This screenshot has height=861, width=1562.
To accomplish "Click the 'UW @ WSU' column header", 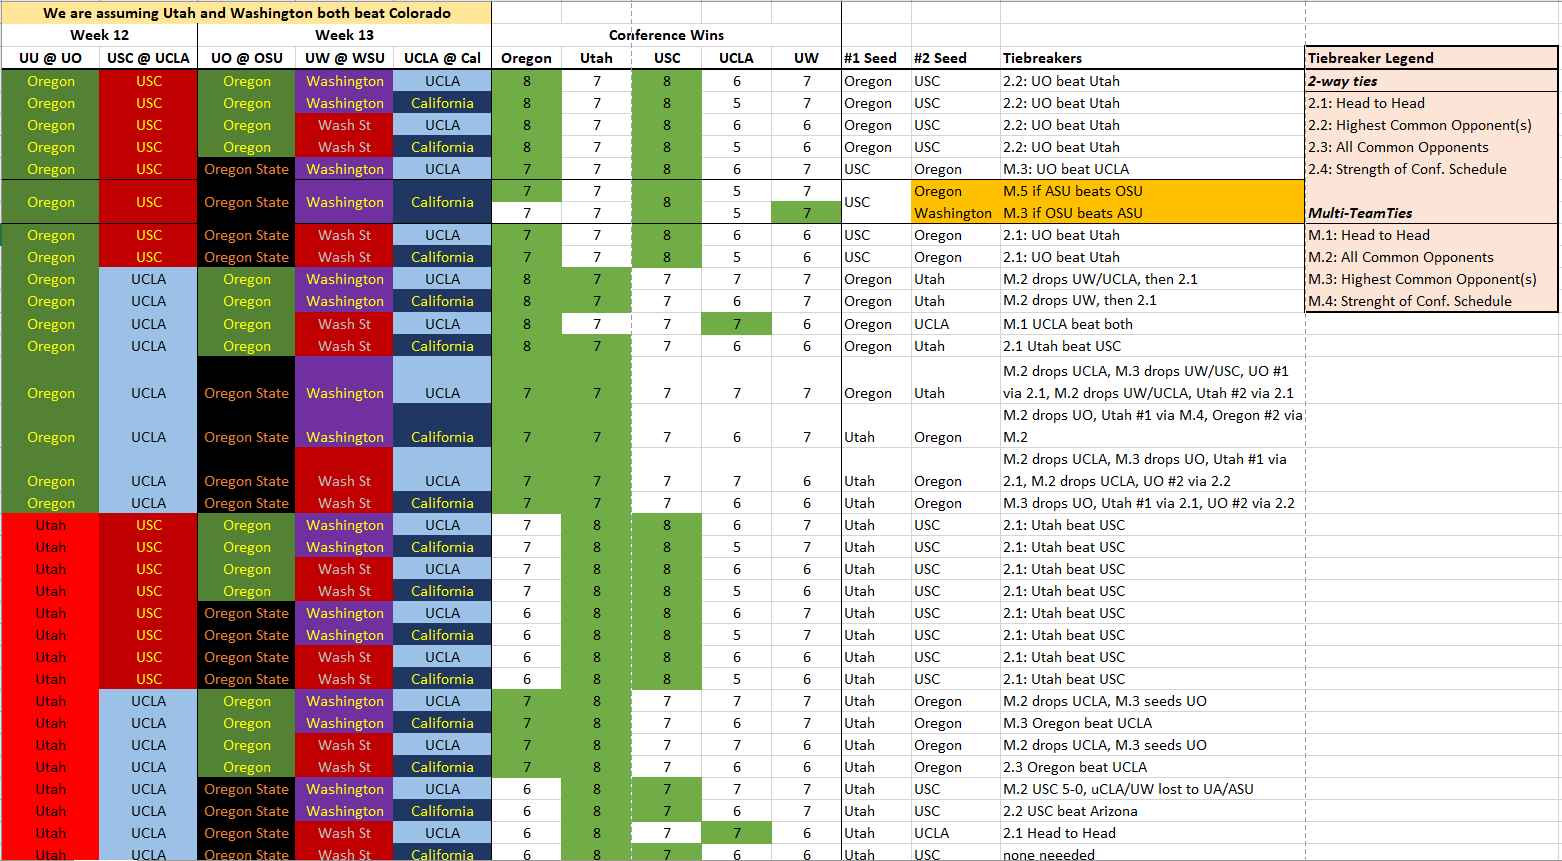I will point(344,58).
